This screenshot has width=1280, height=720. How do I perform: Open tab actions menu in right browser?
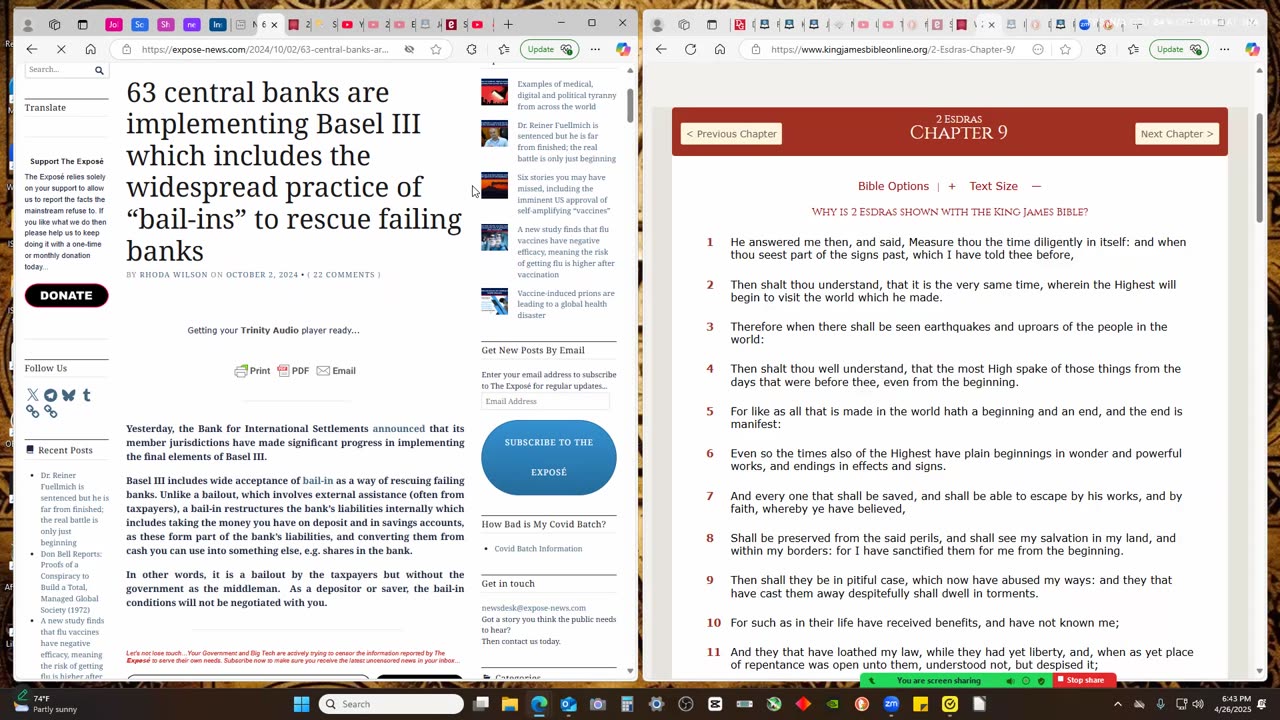point(712,24)
